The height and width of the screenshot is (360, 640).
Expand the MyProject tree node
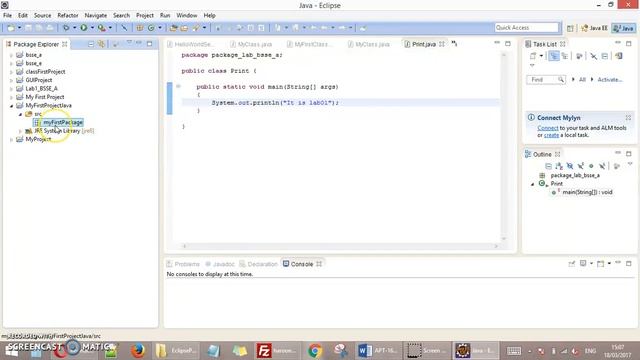pyautogui.click(x=11, y=140)
